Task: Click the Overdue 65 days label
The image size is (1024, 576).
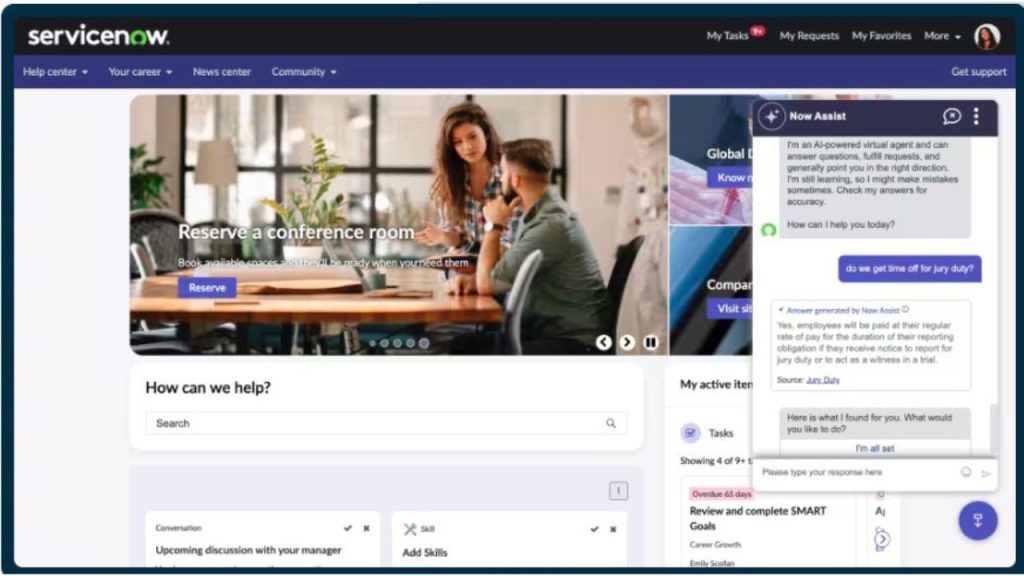Action: pos(721,494)
